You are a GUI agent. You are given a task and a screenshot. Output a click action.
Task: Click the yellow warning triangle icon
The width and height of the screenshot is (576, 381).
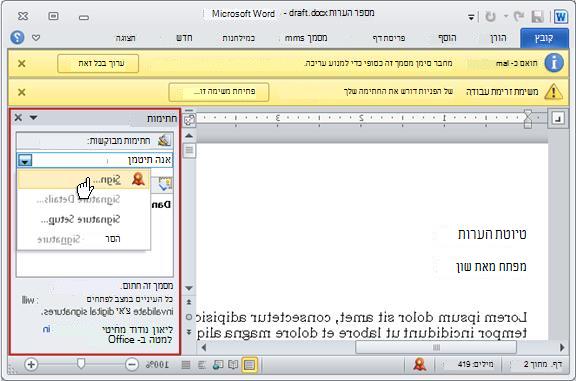click(x=553, y=92)
